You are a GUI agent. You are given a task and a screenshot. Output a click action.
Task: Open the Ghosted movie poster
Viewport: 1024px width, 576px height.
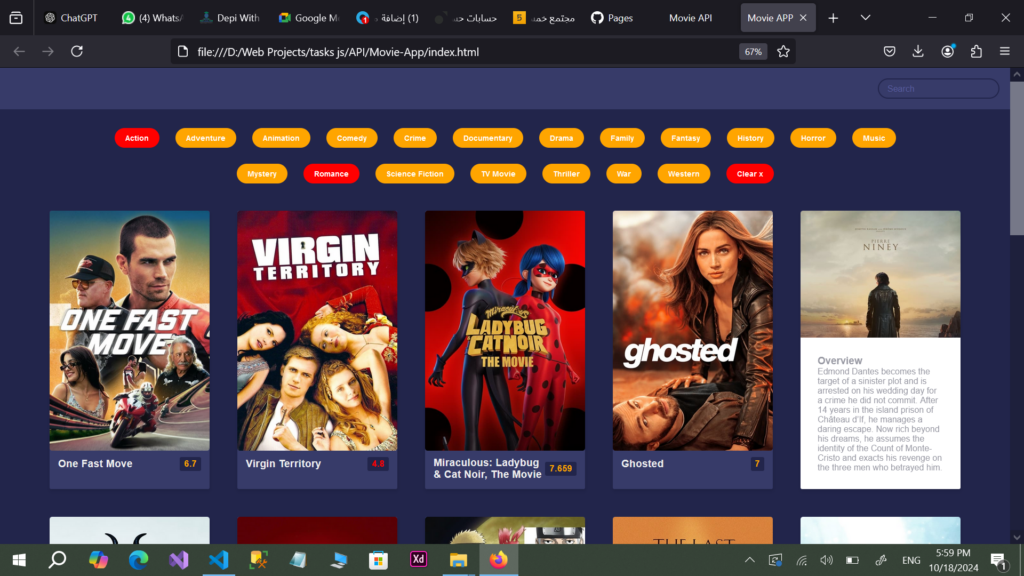click(692, 330)
